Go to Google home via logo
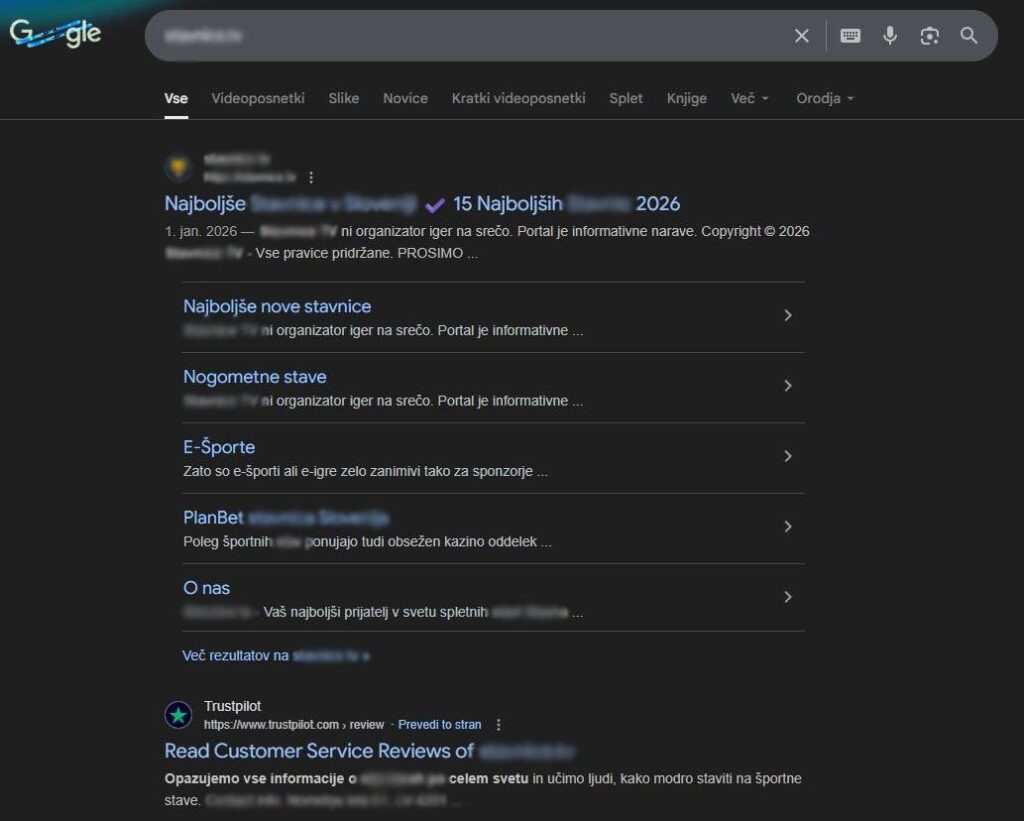Screen dimensions: 1024x821 pyautogui.click(x=56, y=33)
